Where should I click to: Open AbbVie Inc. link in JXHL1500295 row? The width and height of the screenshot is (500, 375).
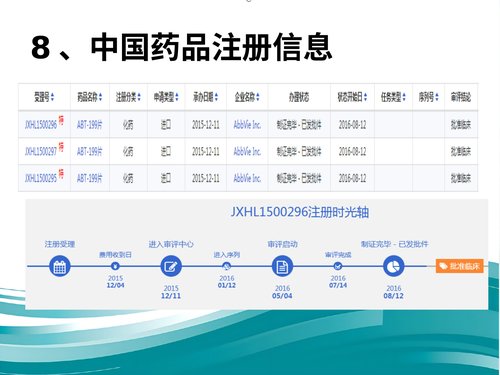[247, 178]
